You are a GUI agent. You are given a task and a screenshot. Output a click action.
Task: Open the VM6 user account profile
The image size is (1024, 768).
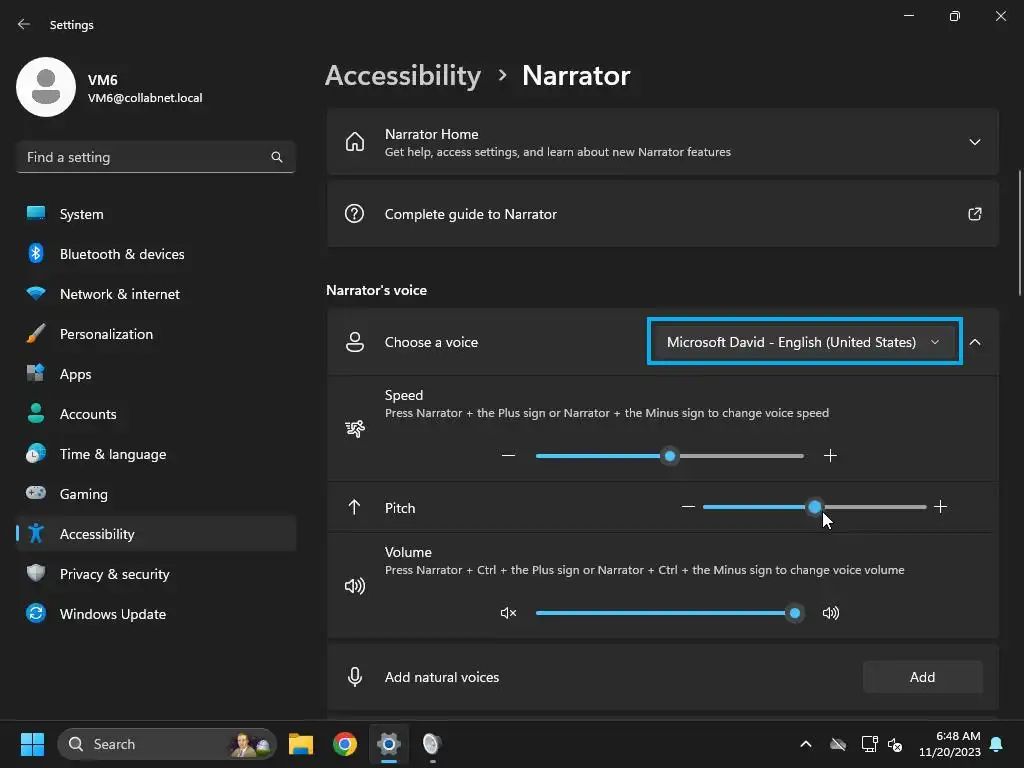pos(110,88)
